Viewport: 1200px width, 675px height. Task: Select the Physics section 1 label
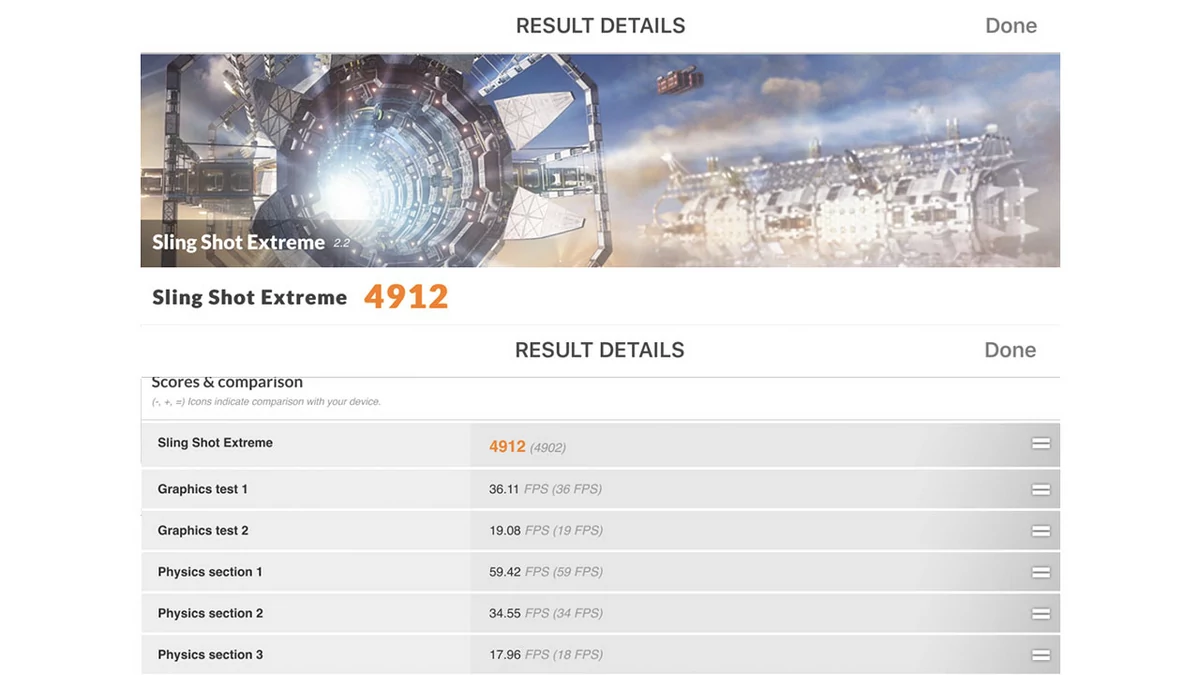210,572
